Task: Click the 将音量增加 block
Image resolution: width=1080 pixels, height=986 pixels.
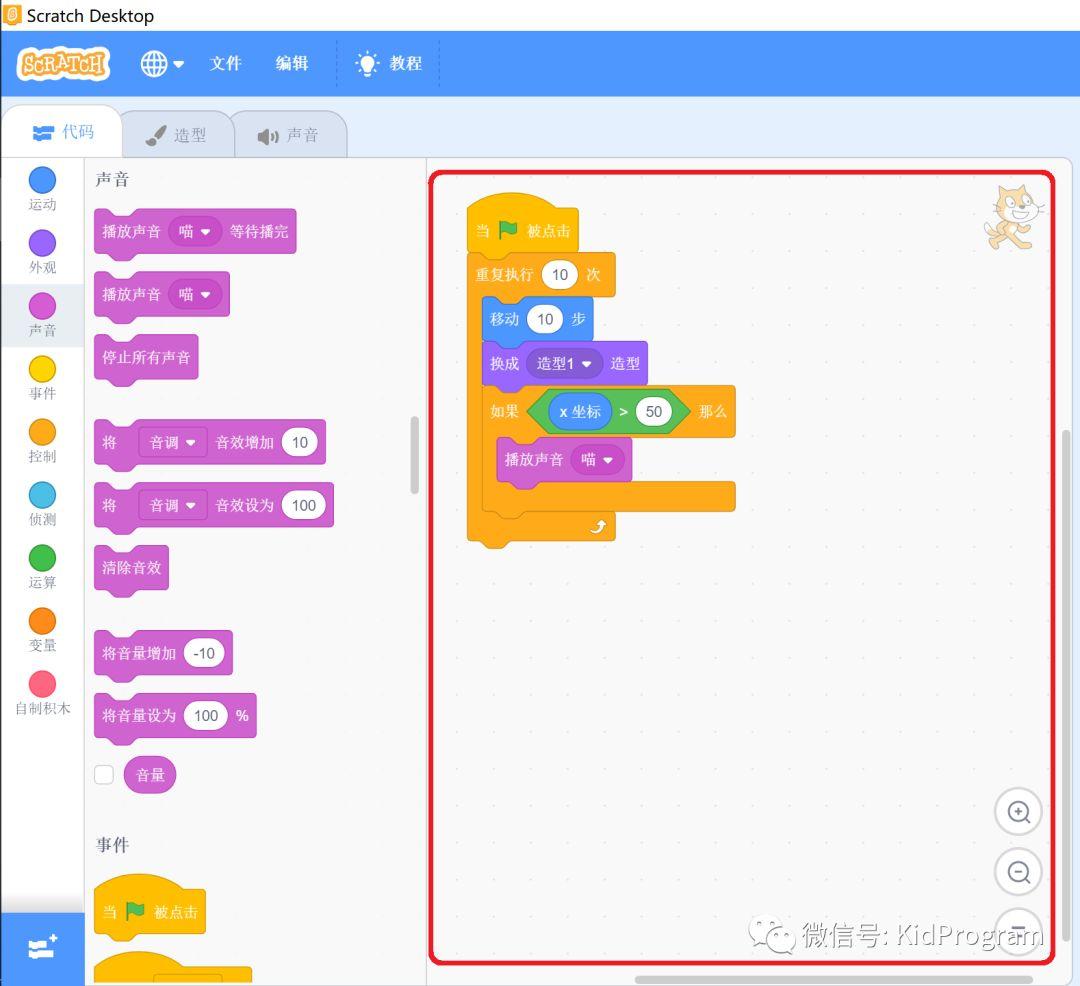Action: [x=163, y=653]
